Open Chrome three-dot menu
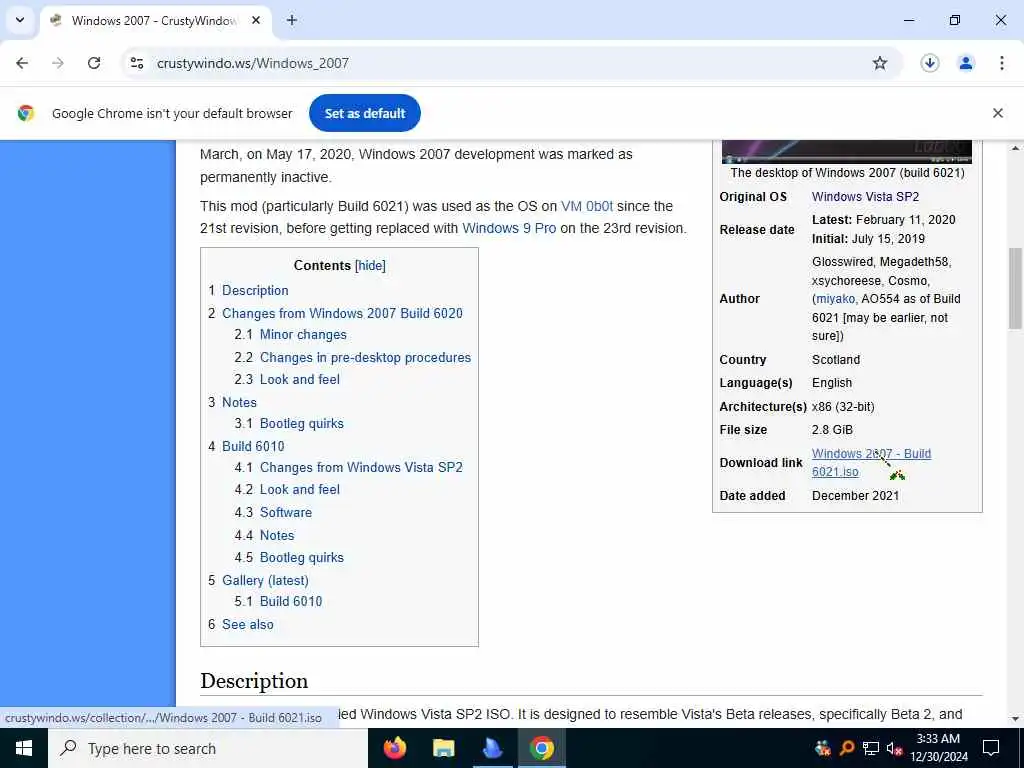 [1001, 63]
